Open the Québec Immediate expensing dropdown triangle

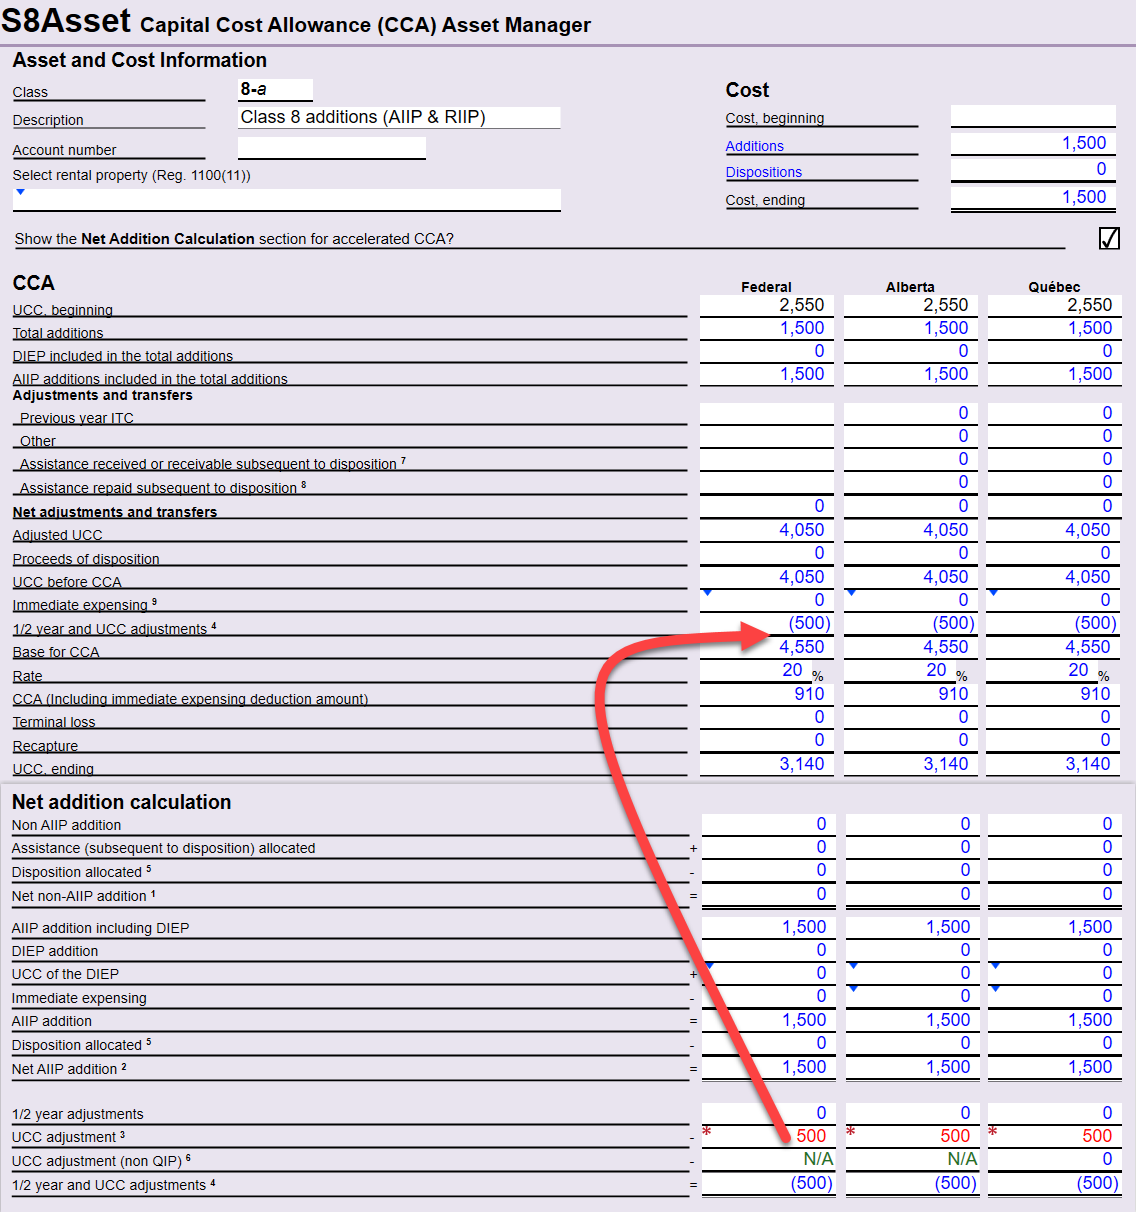[994, 592]
